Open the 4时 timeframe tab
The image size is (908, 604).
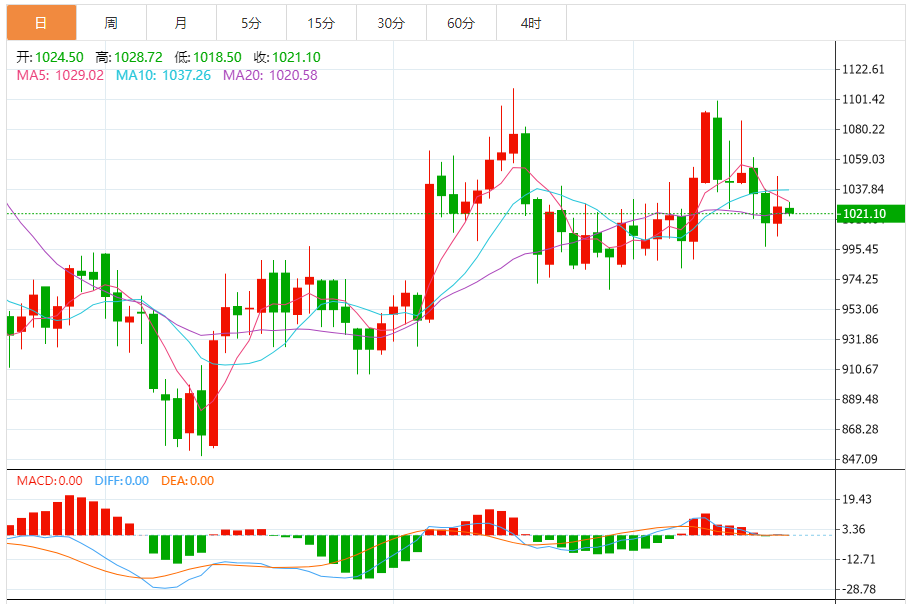click(531, 23)
